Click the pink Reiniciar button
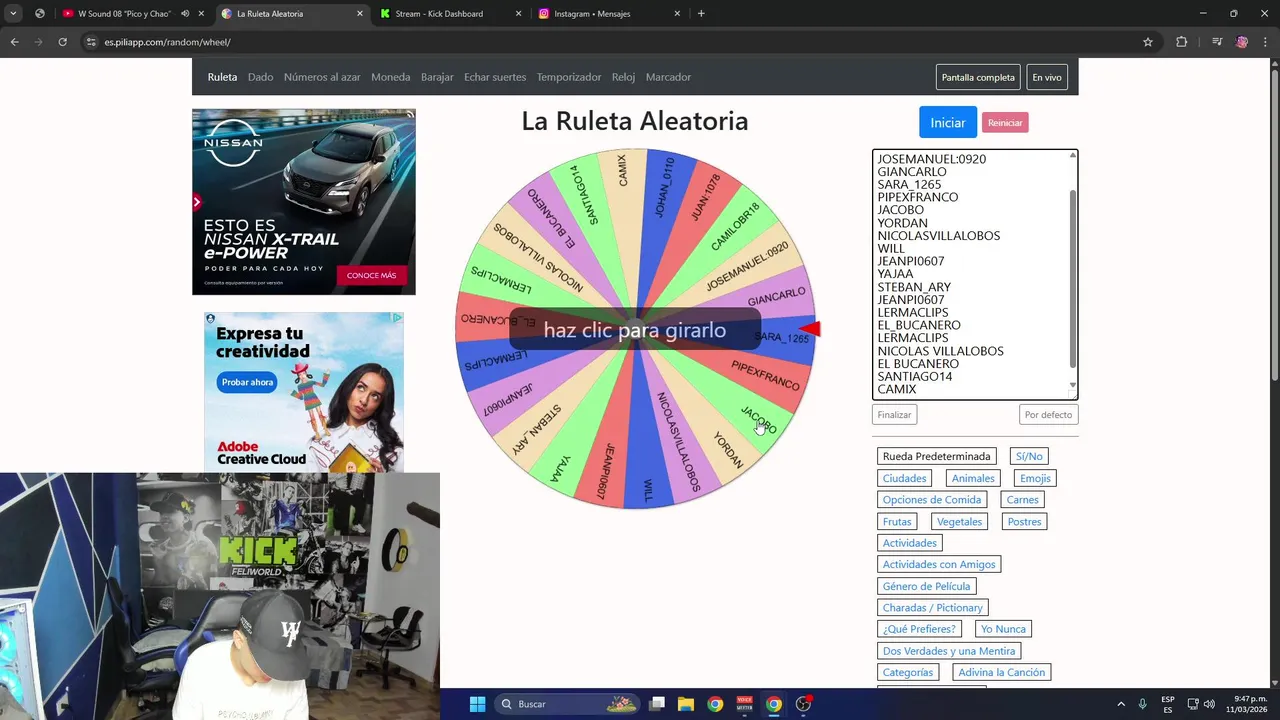This screenshot has width=1280, height=720. 1005,123
